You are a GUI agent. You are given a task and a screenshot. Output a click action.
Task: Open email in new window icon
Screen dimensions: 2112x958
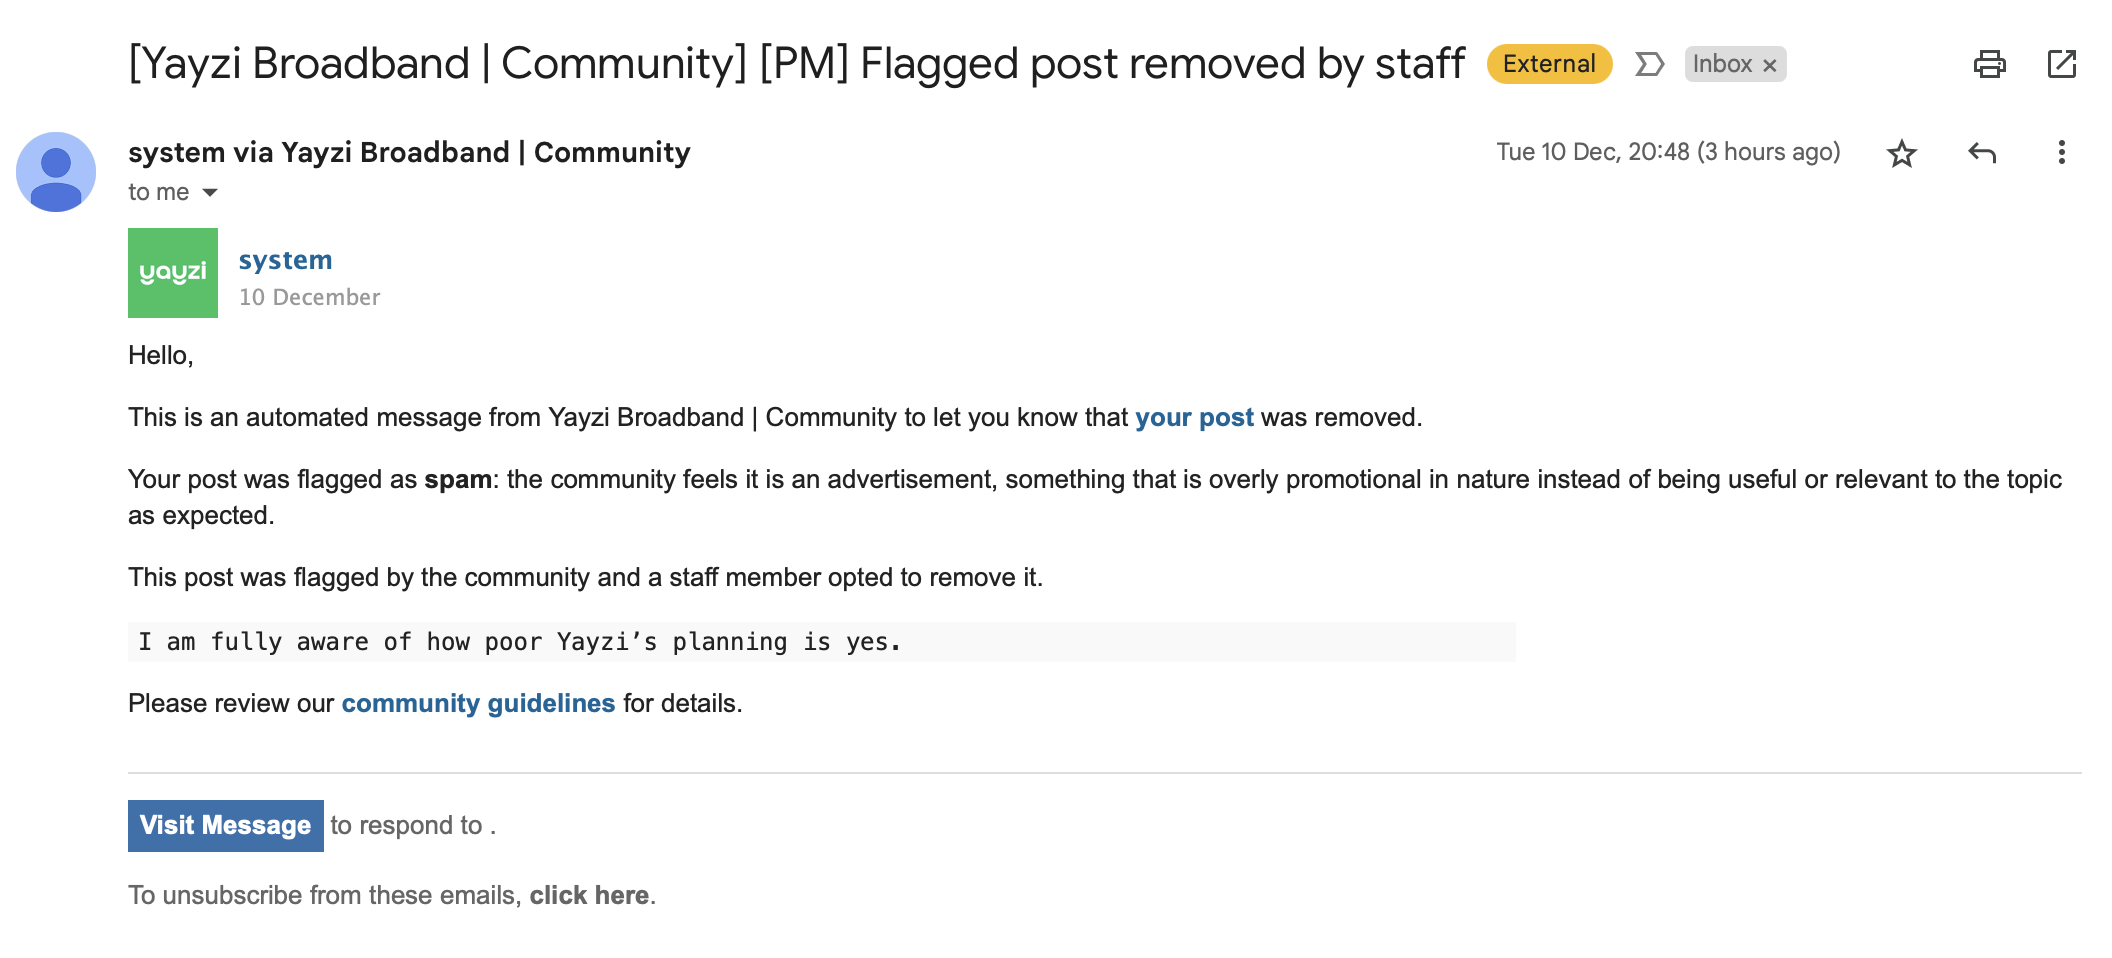tap(2061, 64)
